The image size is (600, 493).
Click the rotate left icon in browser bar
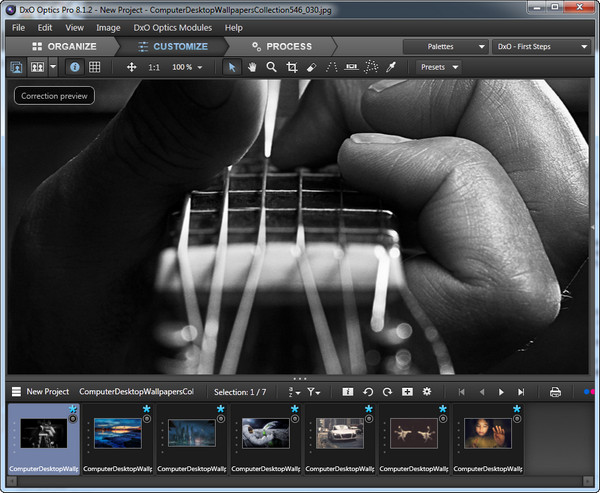point(367,392)
